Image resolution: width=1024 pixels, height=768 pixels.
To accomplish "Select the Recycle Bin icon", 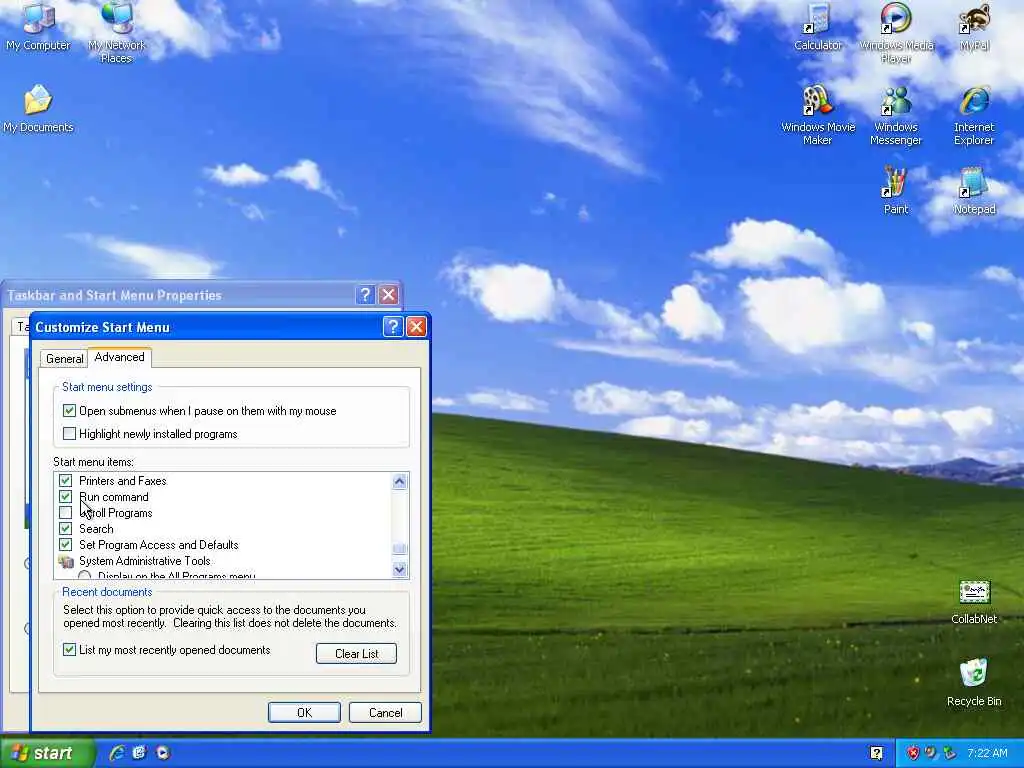I will coord(974,682).
